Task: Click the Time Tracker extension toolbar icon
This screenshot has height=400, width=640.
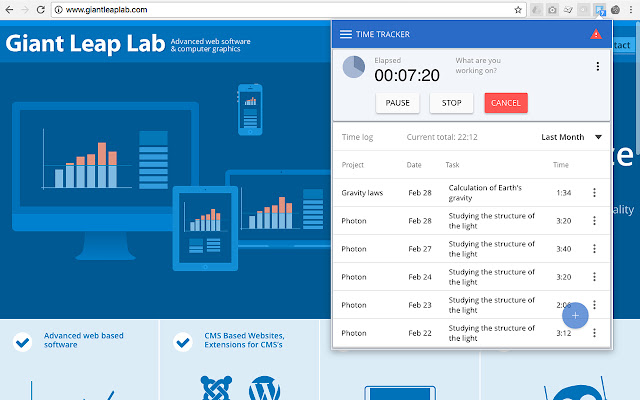Action: pyautogui.click(x=600, y=10)
